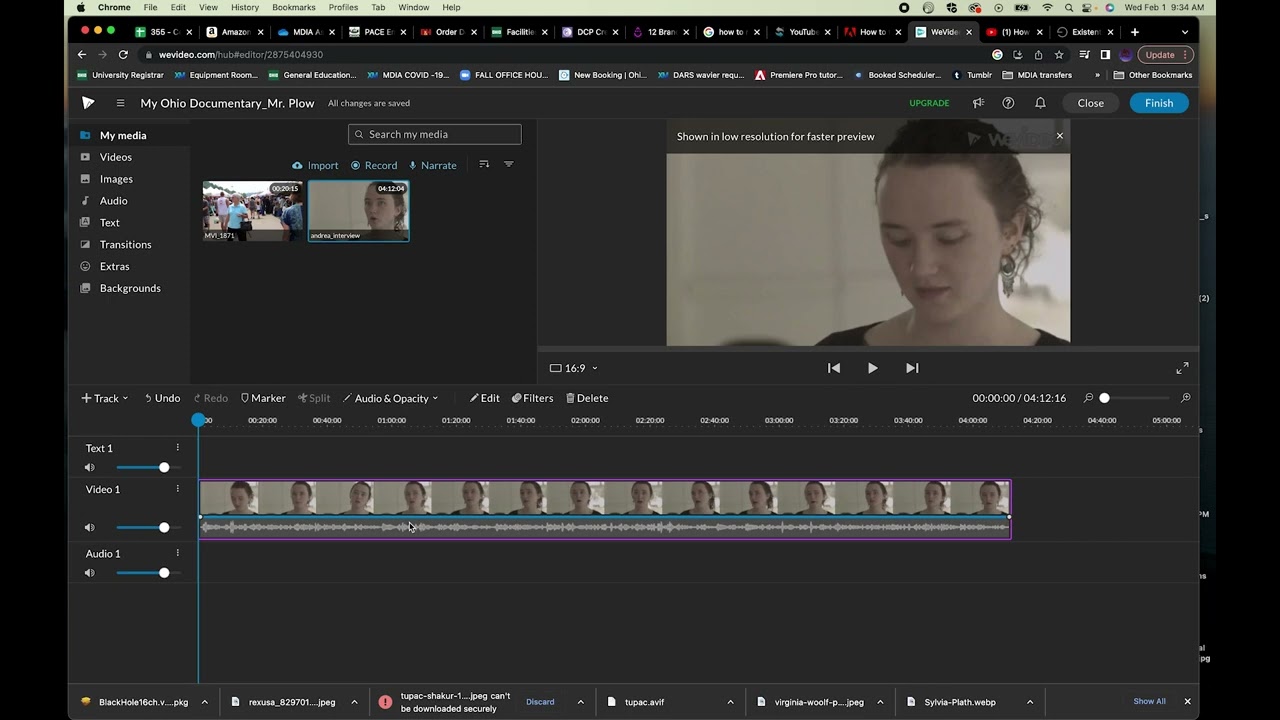
Task: Open the Audio & Opacity dropdown
Action: pos(390,398)
